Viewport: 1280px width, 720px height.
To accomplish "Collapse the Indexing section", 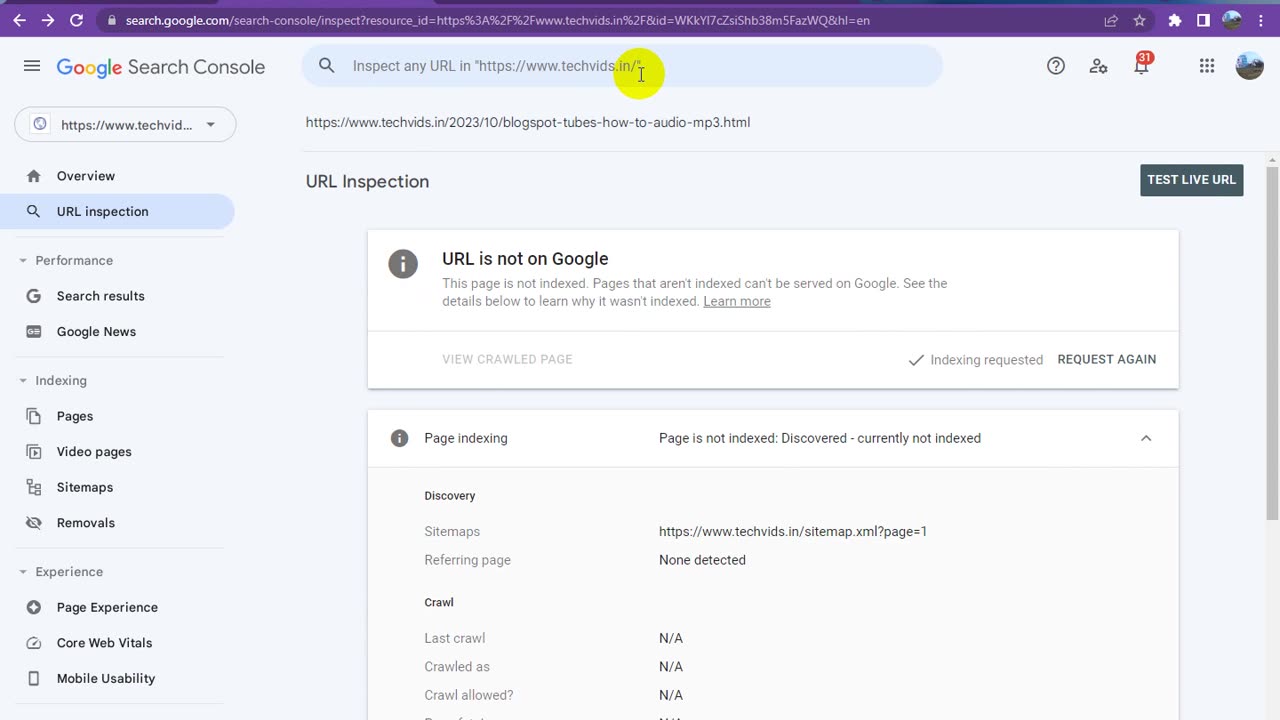I will click(22, 381).
